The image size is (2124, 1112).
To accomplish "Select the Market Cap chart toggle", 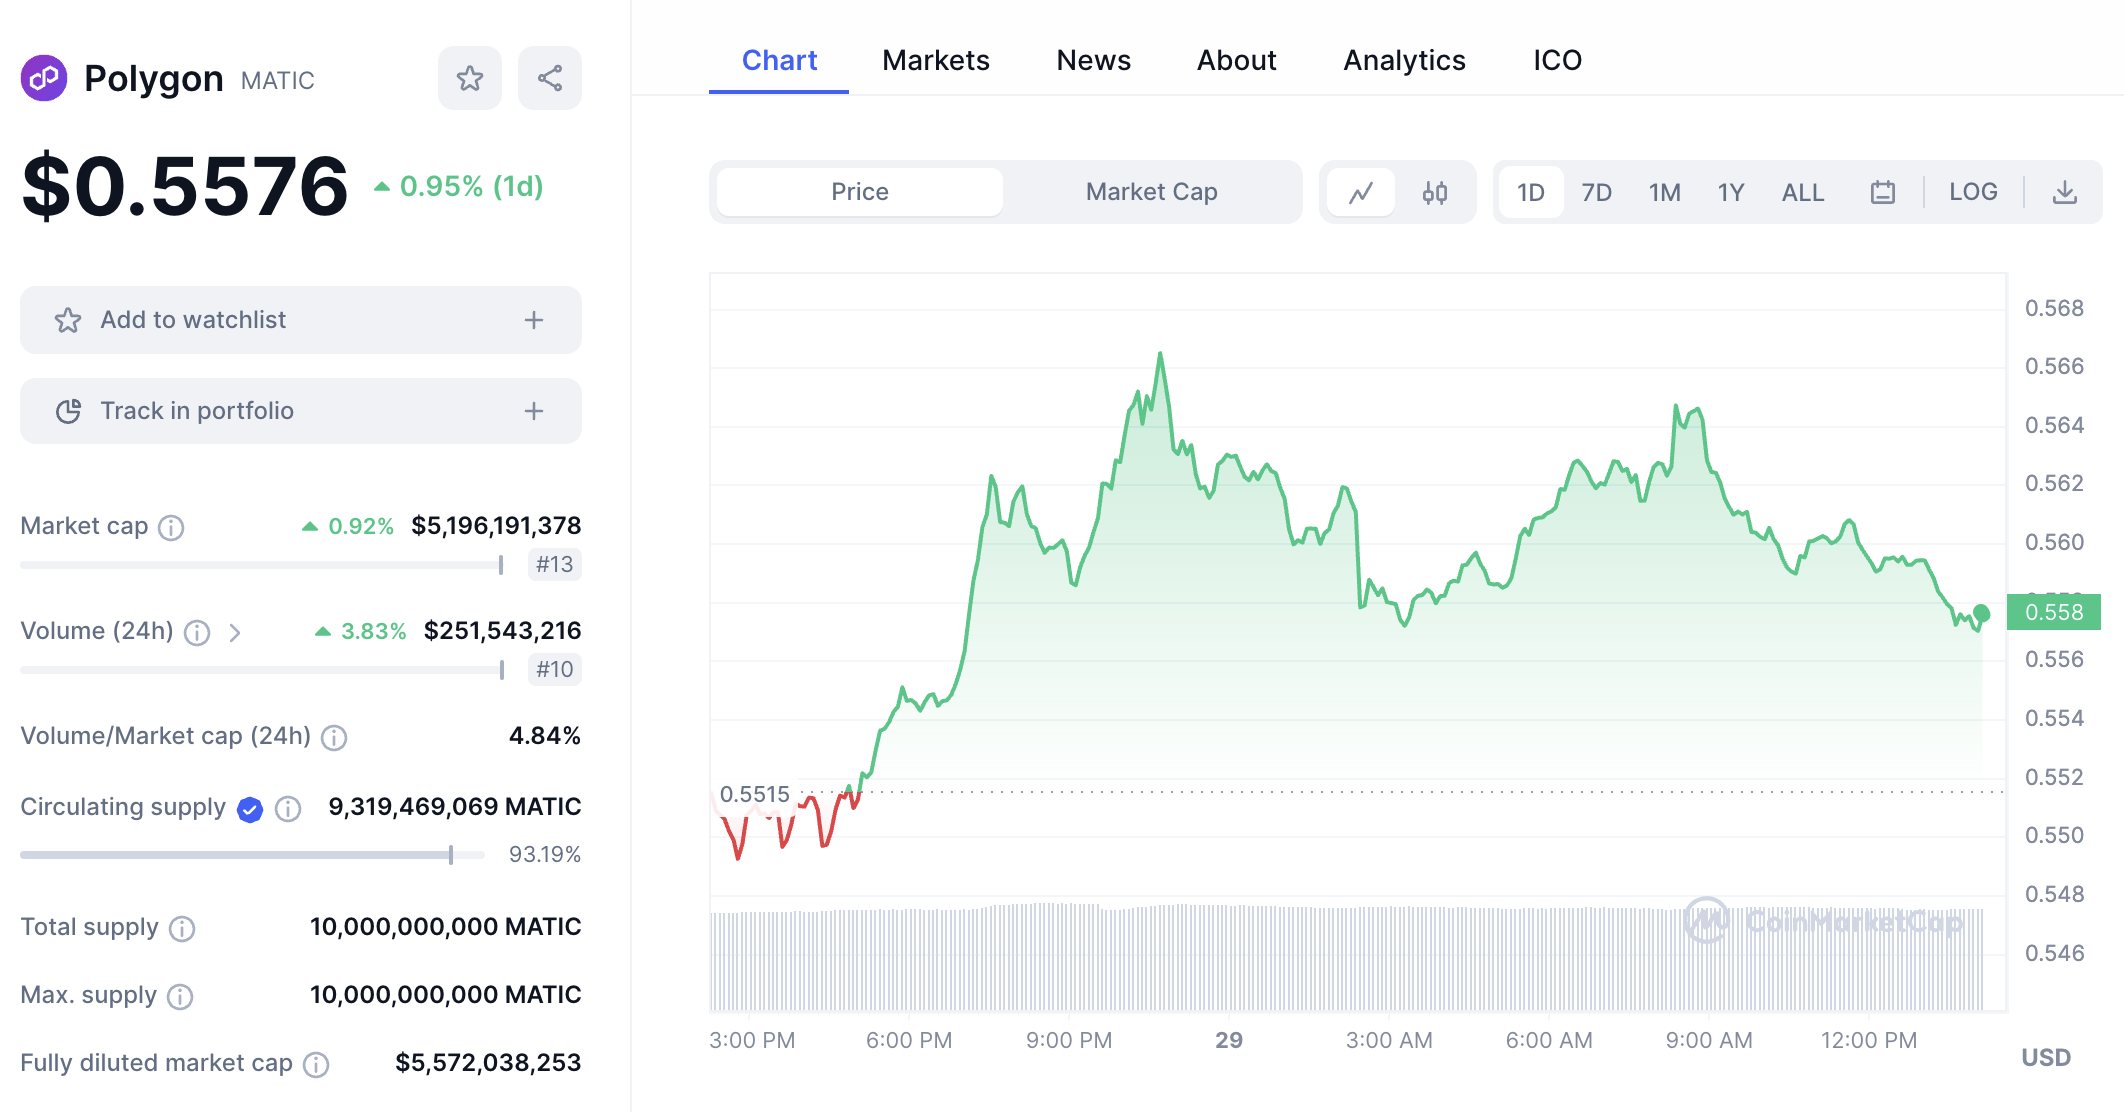I will coord(1150,192).
